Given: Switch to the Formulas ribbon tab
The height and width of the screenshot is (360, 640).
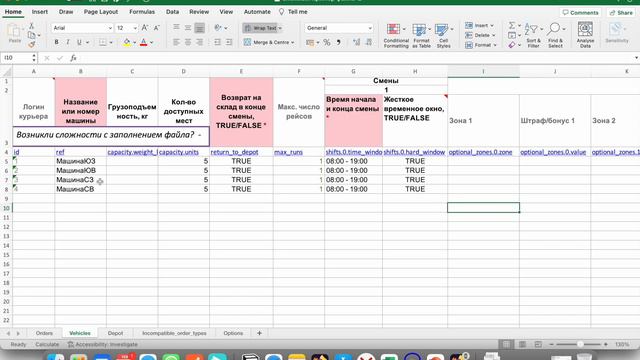Looking at the screenshot, I should pos(142,12).
